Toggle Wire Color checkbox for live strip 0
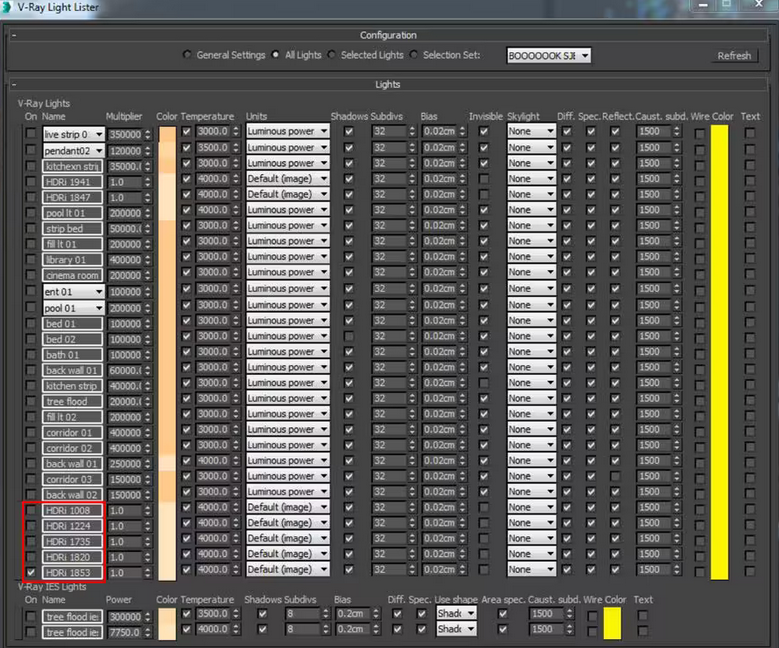This screenshot has width=779, height=648. [700, 134]
